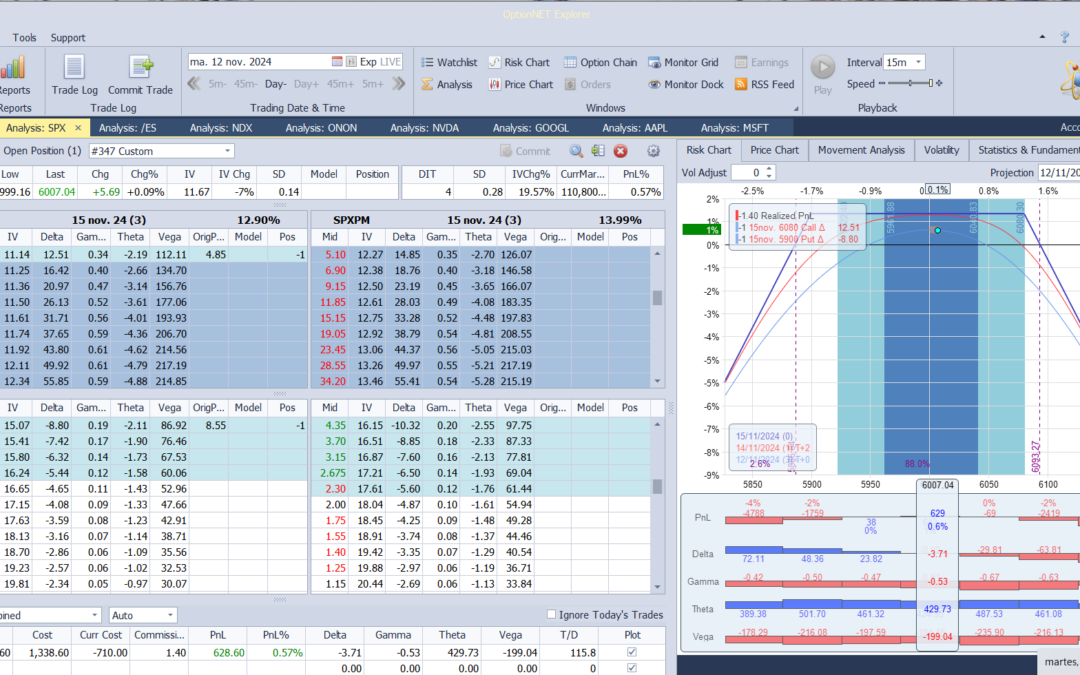Viewport: 1080px width, 675px height.
Task: Open the ribbon Price Chart window
Action: [x=521, y=84]
